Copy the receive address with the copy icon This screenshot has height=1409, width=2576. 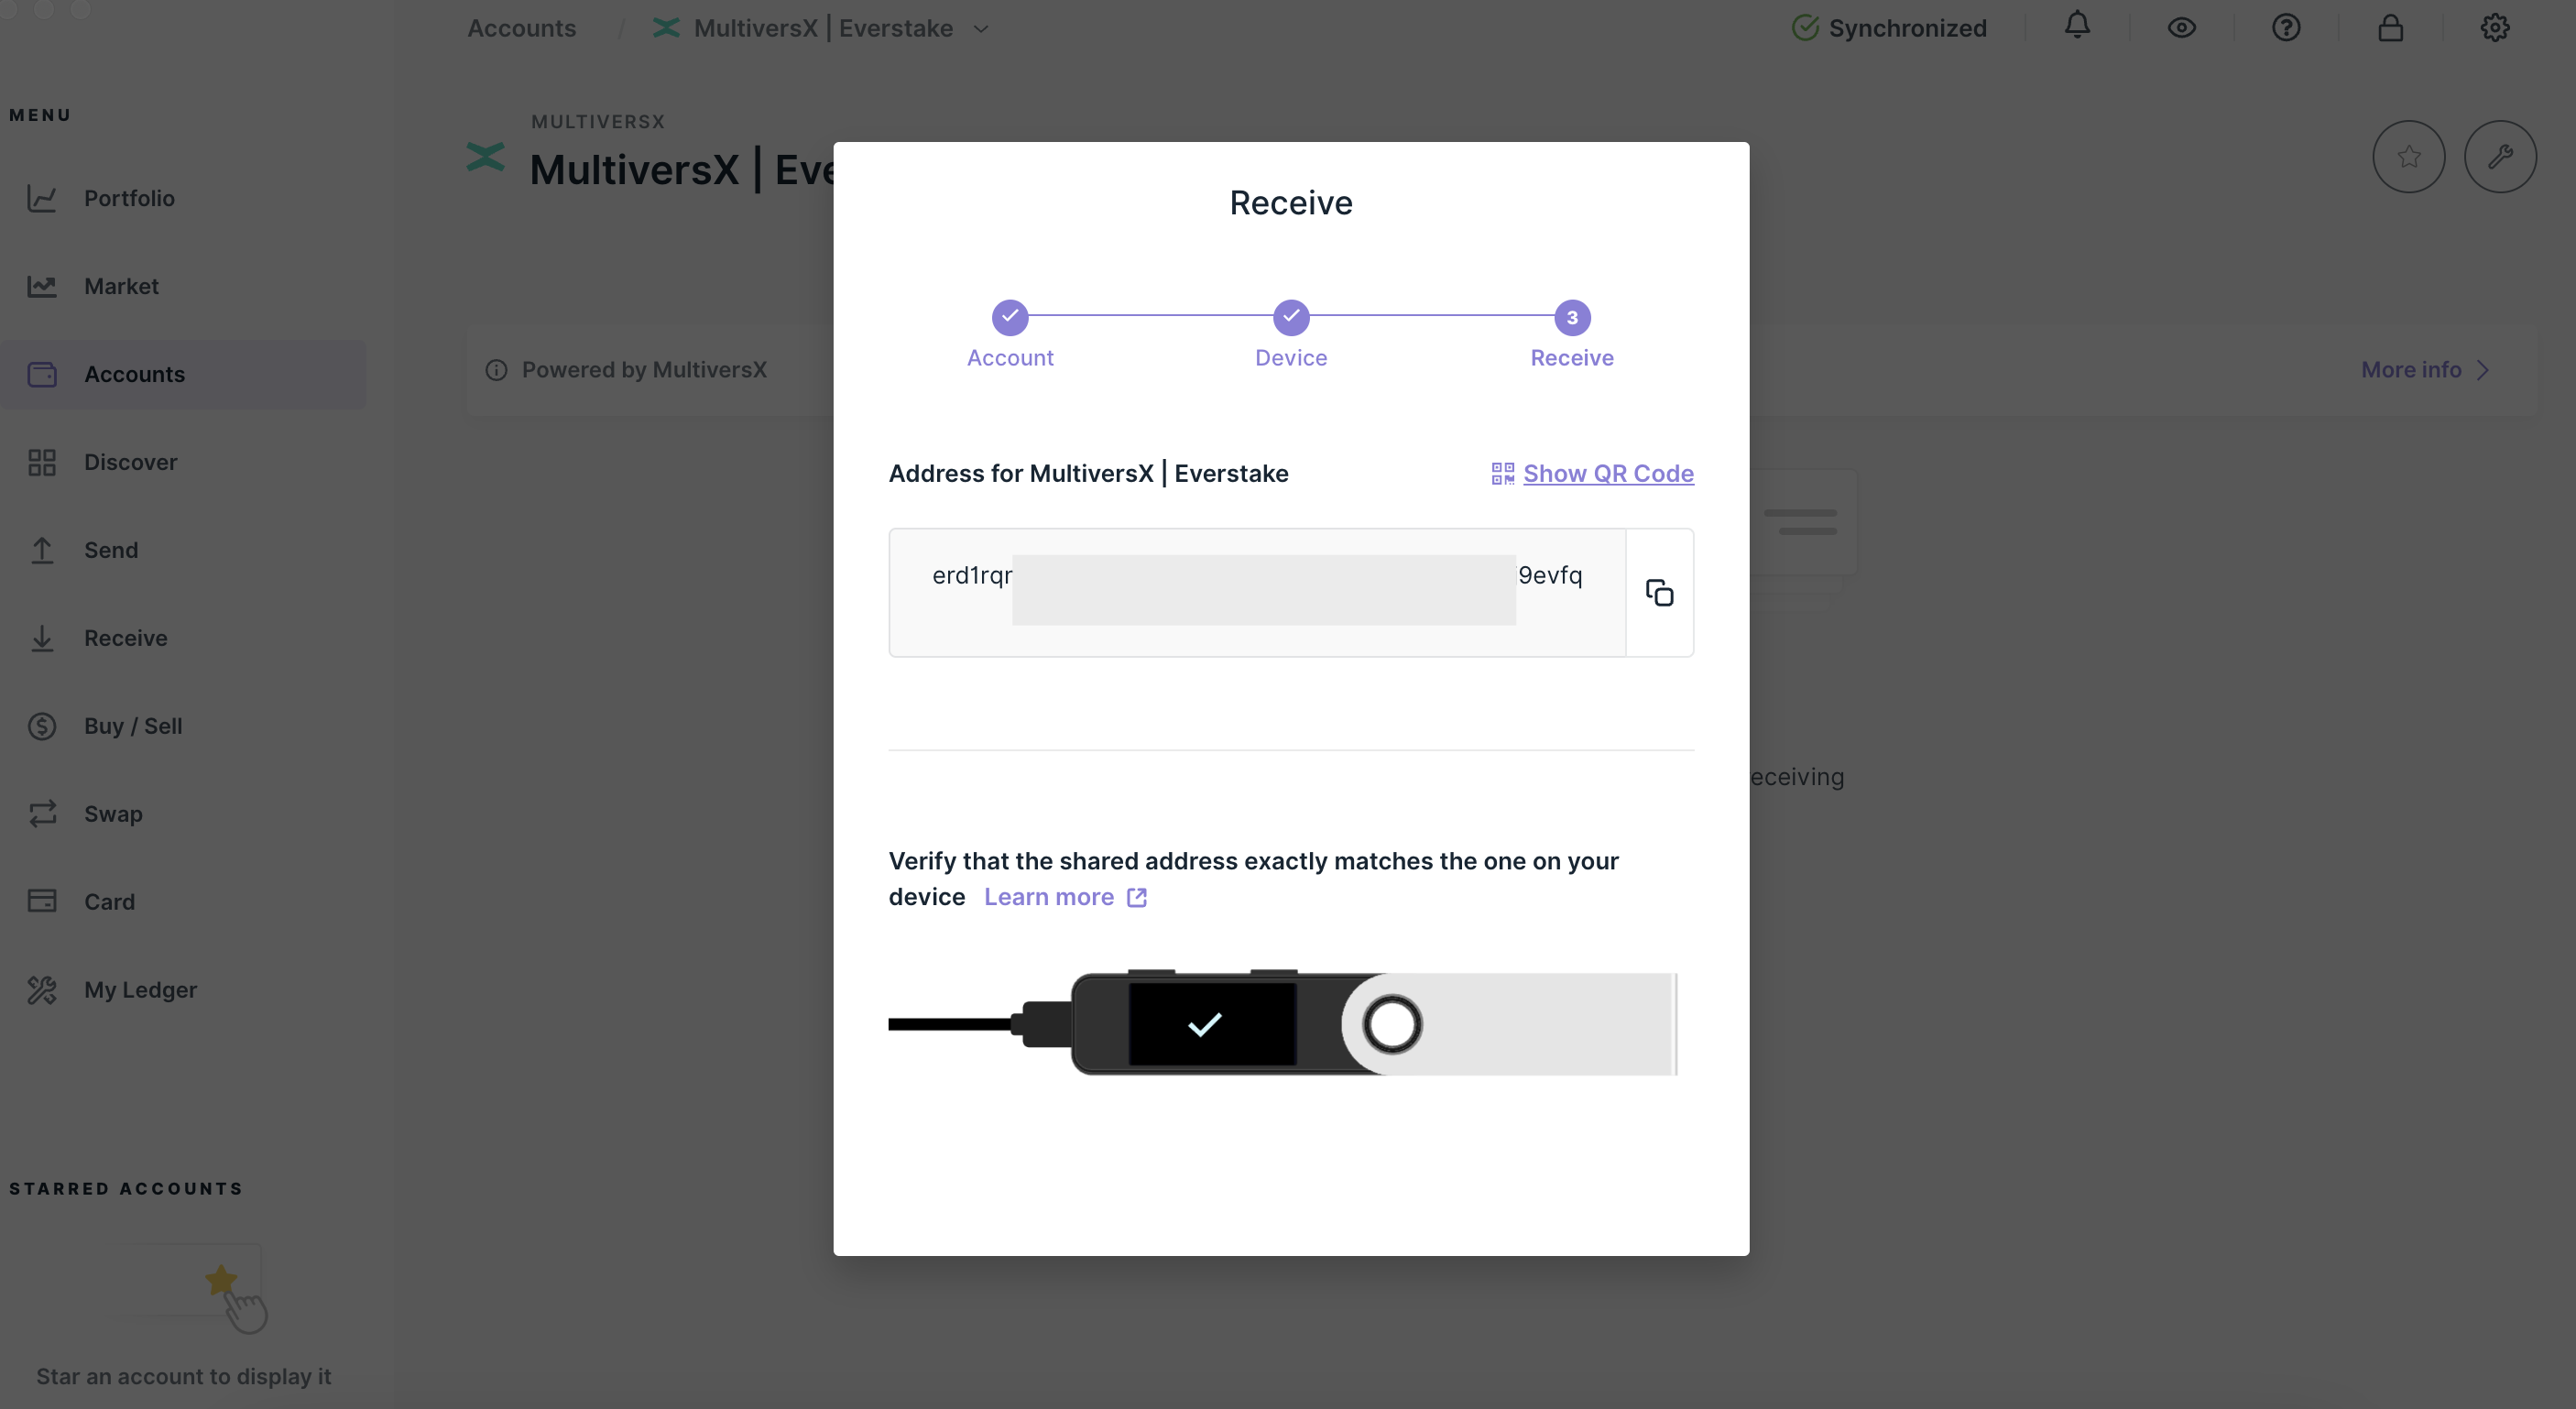coord(1659,592)
